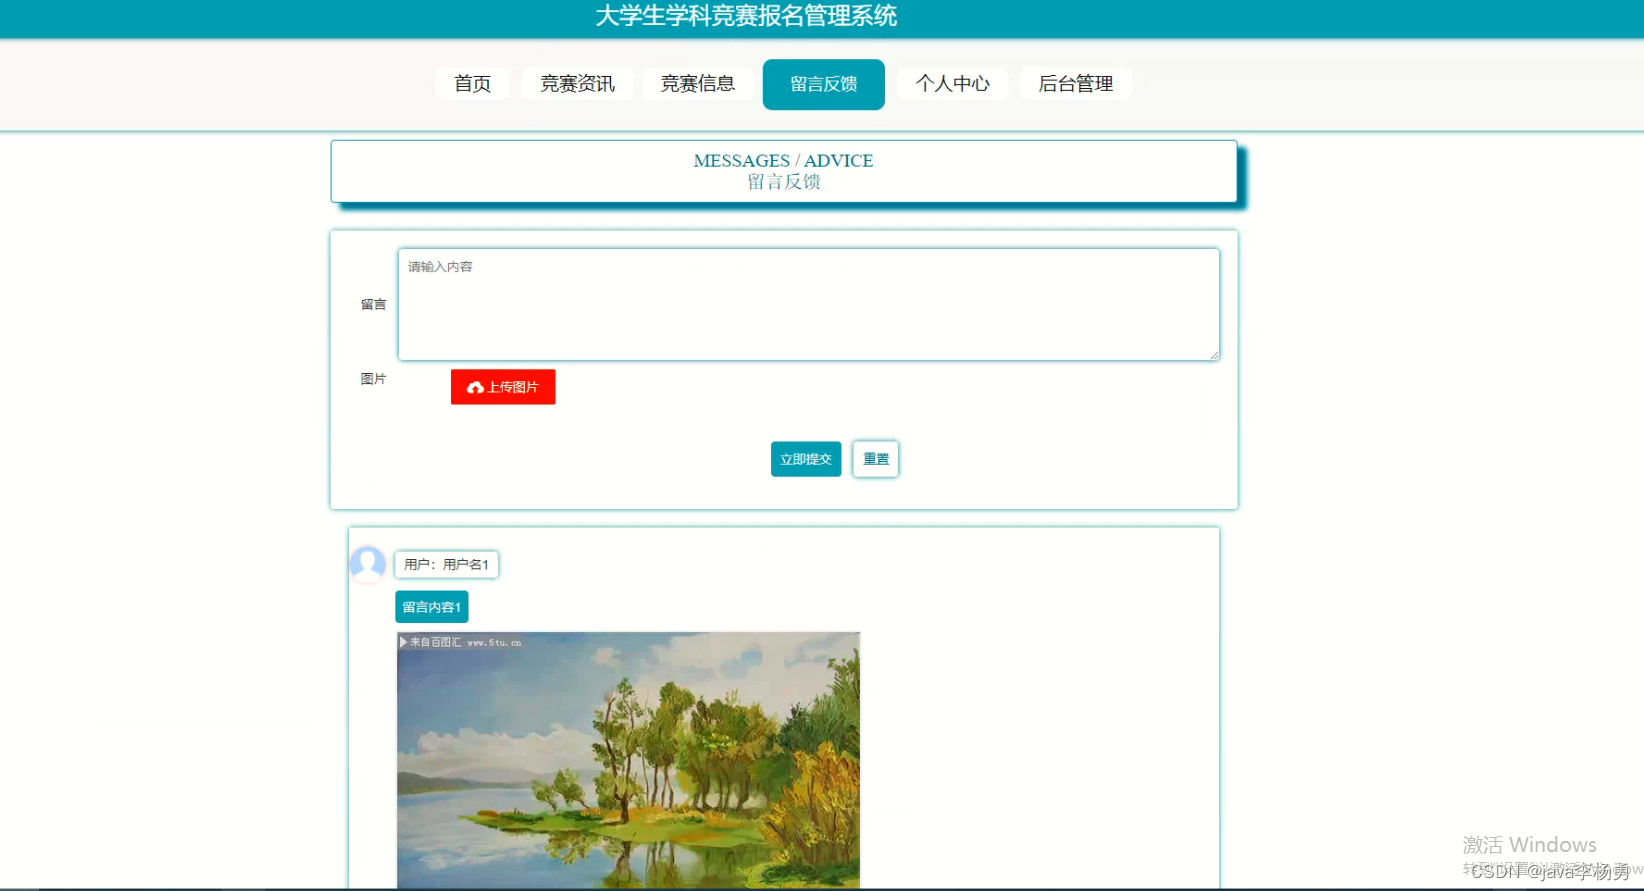The height and width of the screenshot is (891, 1644).
Task: Click the 留言 field label
Action: [x=373, y=304]
